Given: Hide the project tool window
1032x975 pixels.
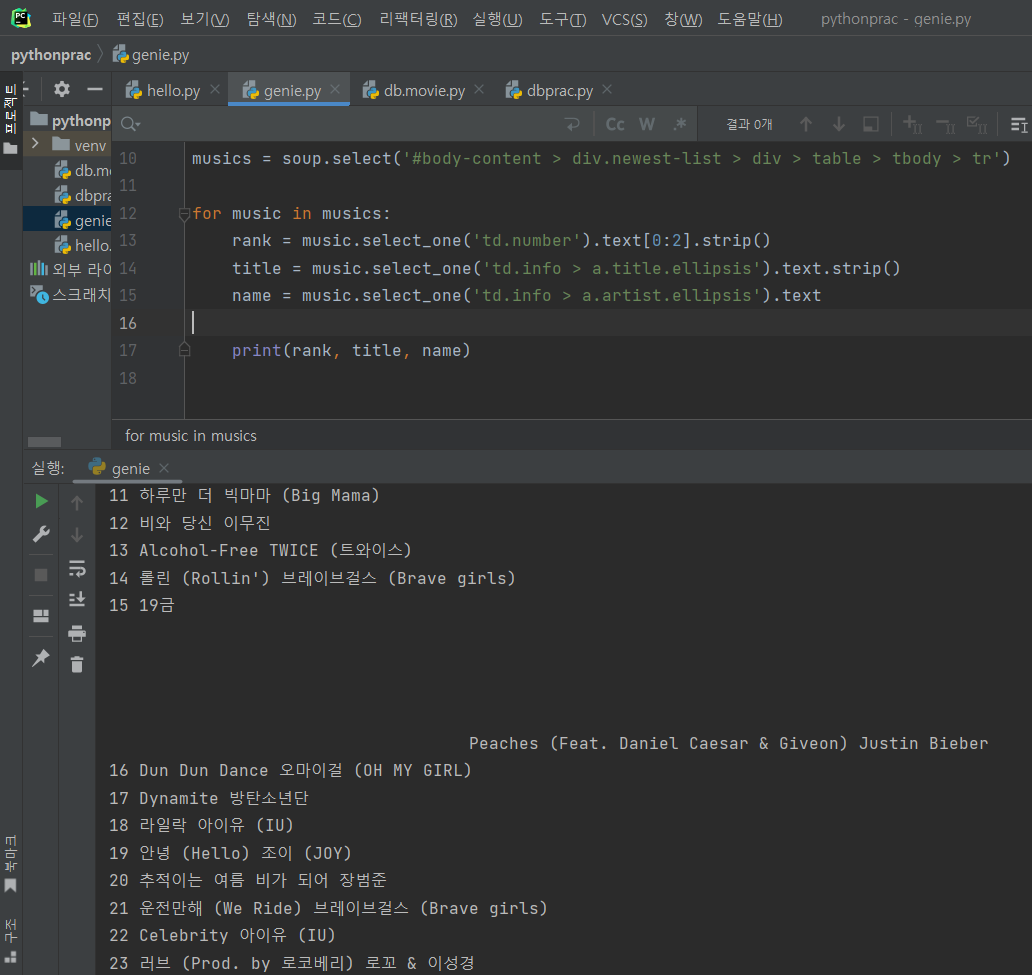Looking at the screenshot, I should [95, 89].
